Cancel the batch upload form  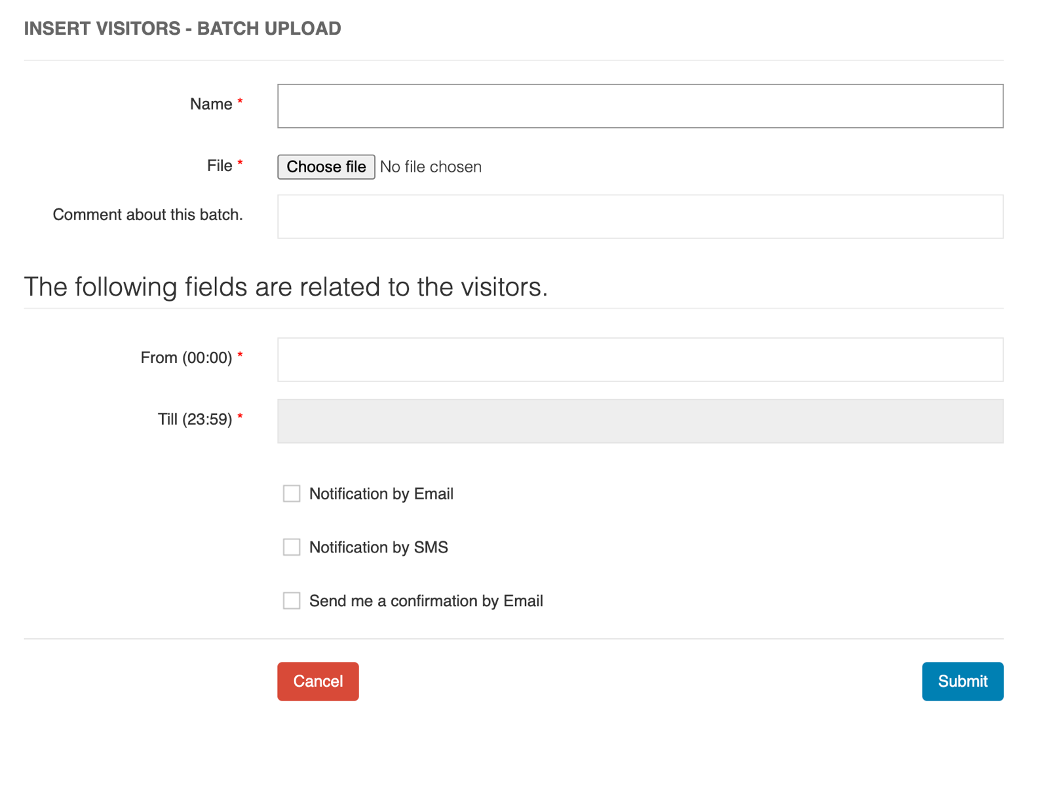pos(318,681)
